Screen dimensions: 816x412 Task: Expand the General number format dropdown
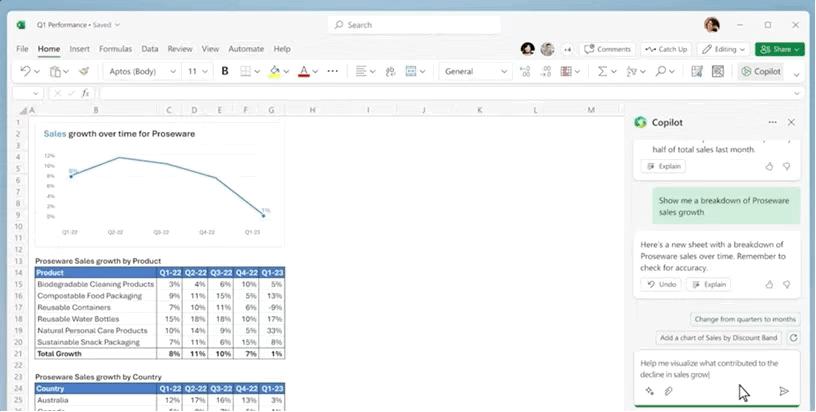point(476,71)
